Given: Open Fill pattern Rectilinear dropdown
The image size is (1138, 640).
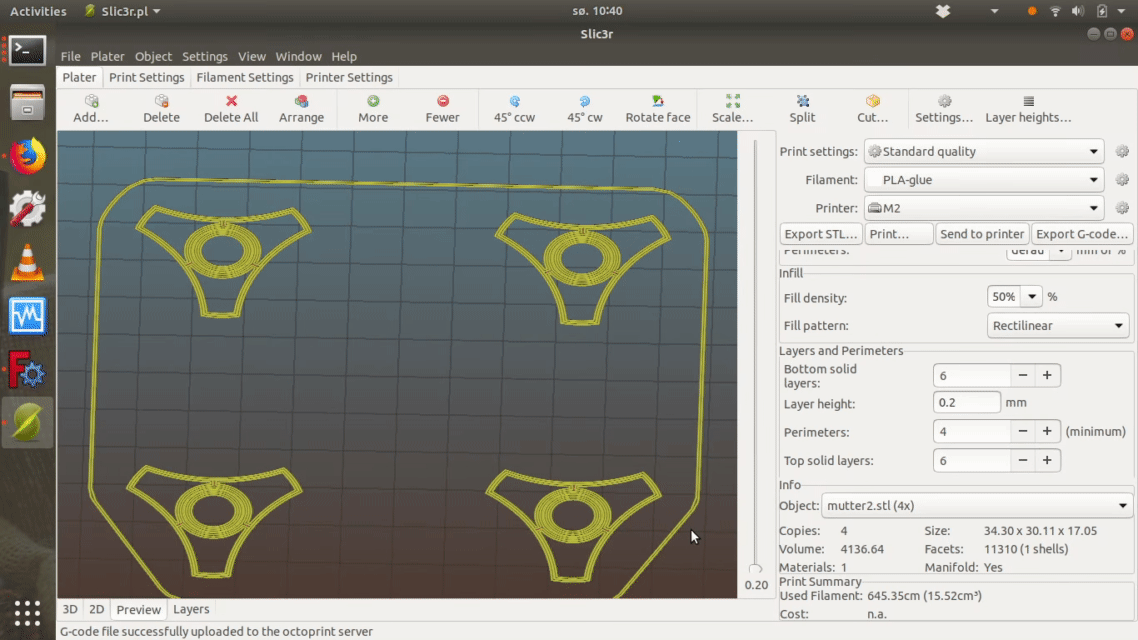Looking at the screenshot, I should (x=1057, y=326).
